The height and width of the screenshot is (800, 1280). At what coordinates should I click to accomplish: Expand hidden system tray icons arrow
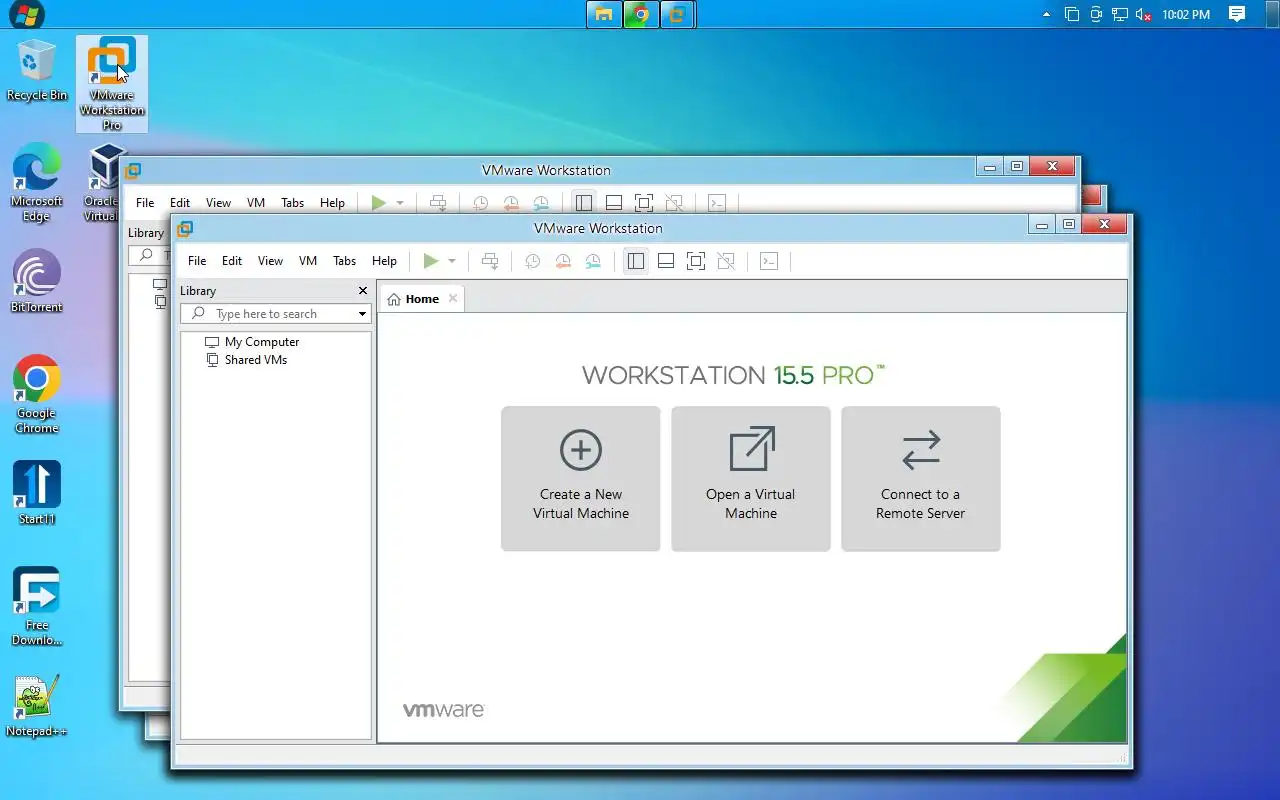1047,14
